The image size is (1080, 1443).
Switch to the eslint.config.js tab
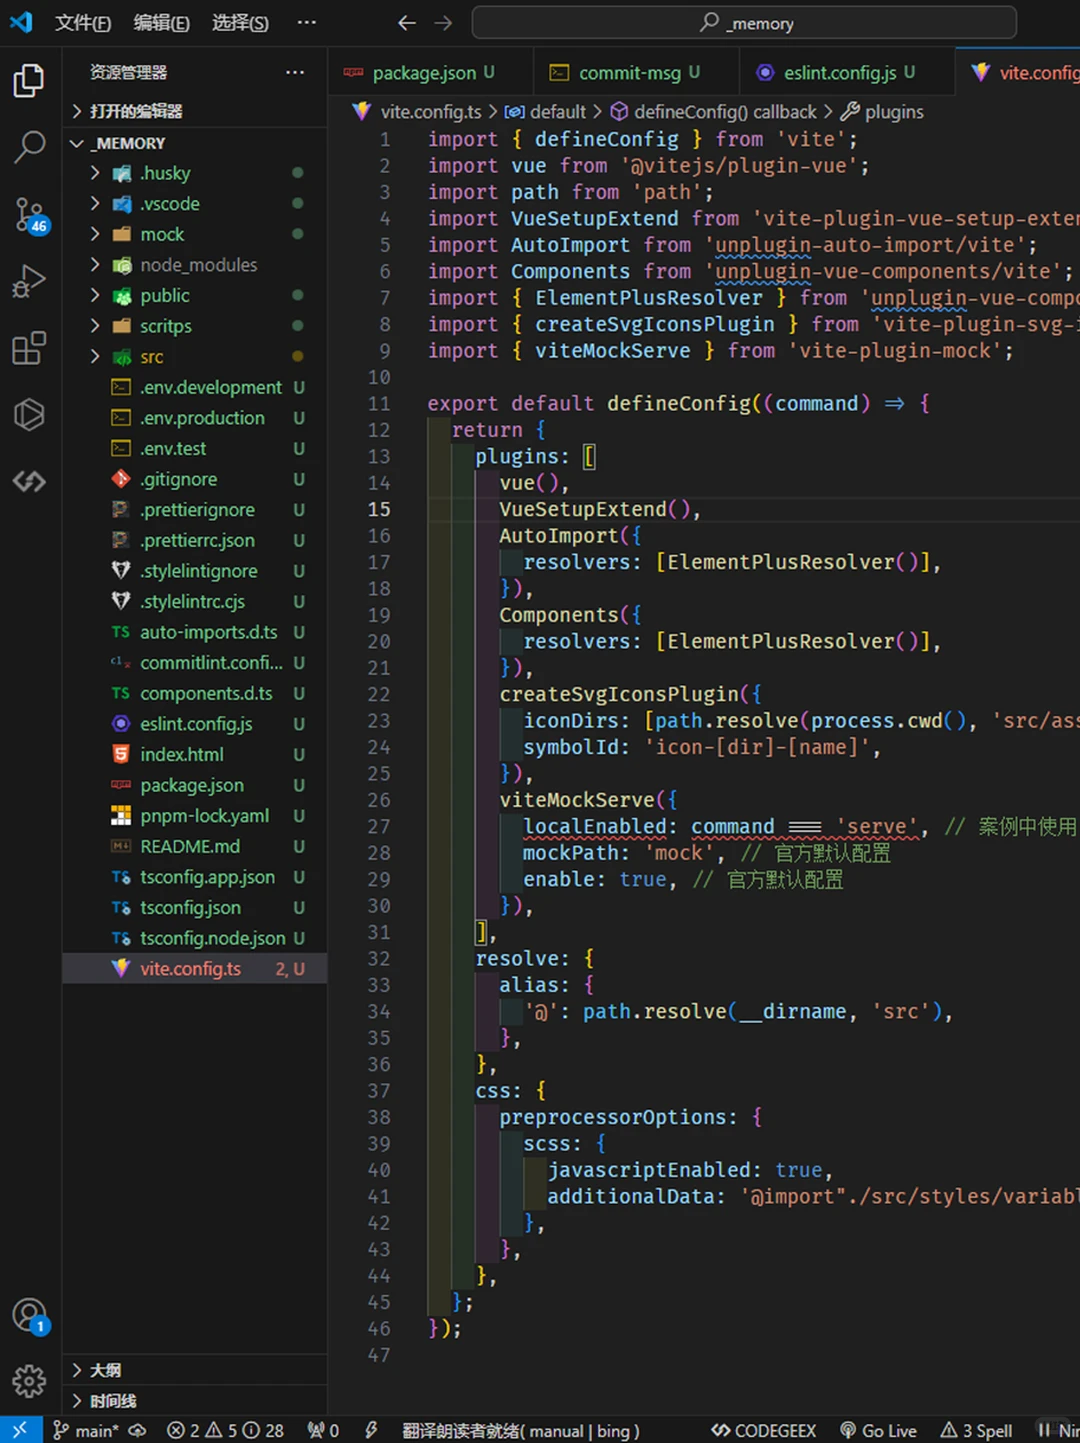[847, 72]
